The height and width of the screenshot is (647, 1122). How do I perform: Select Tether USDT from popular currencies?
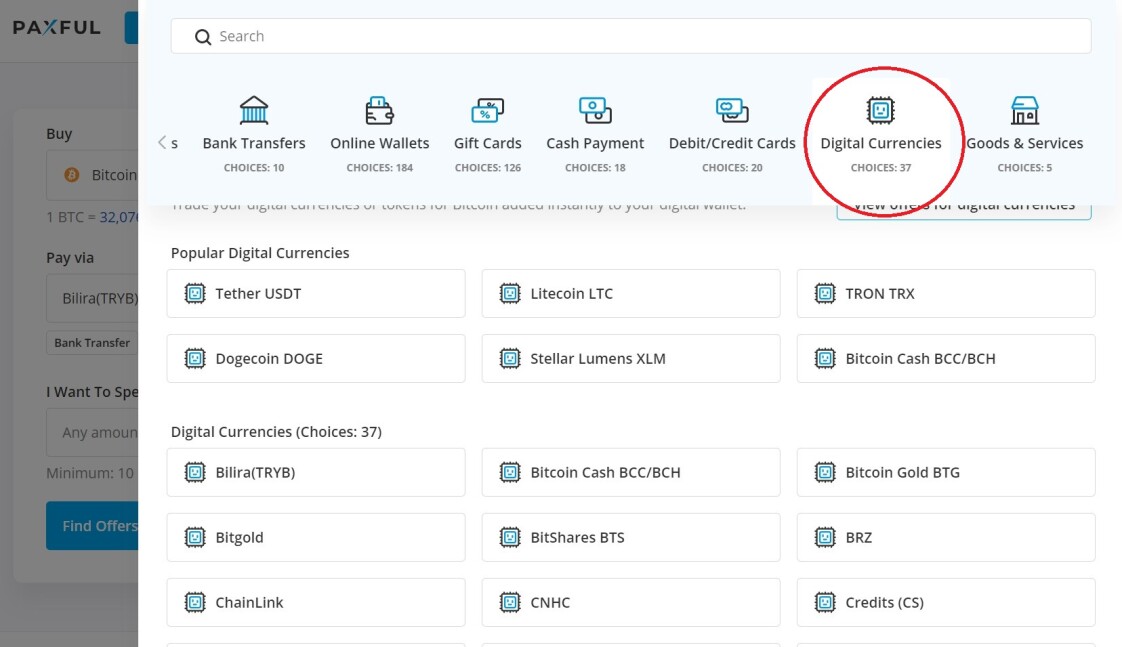point(316,293)
